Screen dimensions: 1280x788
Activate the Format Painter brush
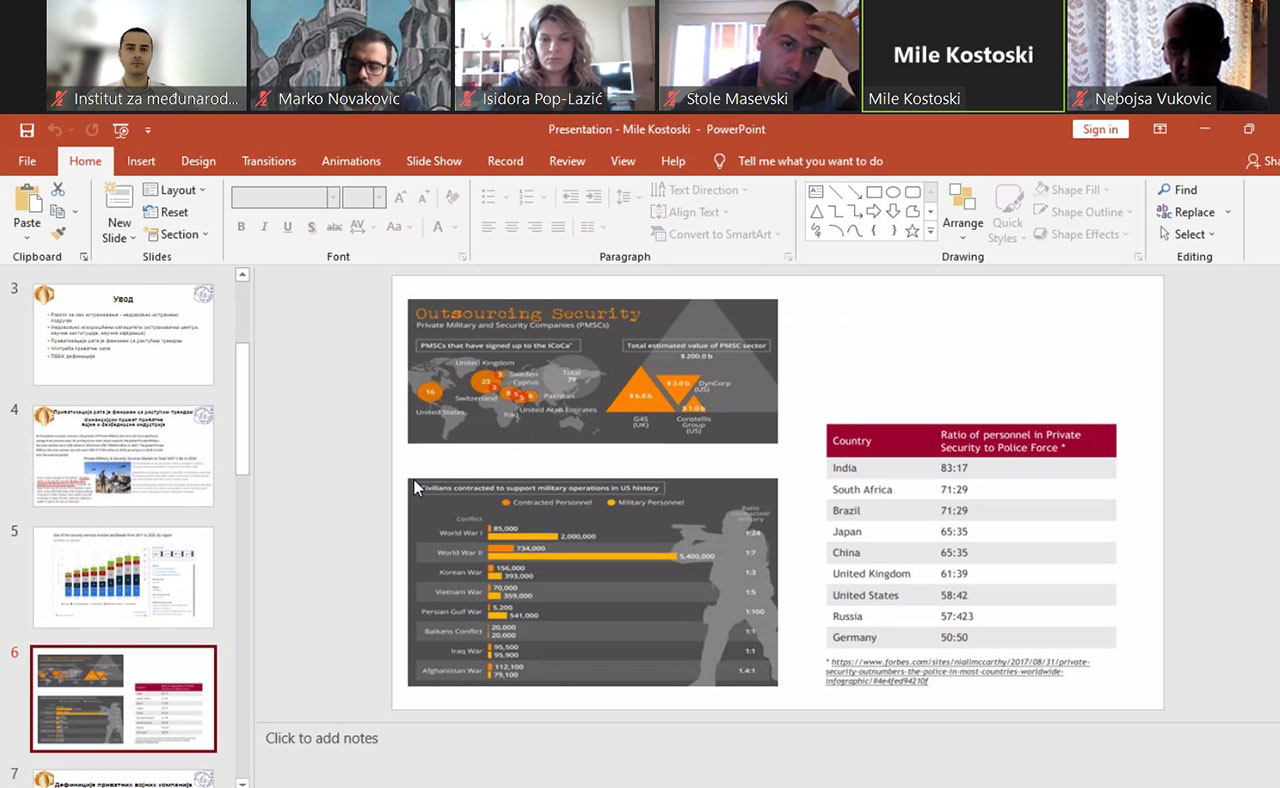pyautogui.click(x=58, y=234)
